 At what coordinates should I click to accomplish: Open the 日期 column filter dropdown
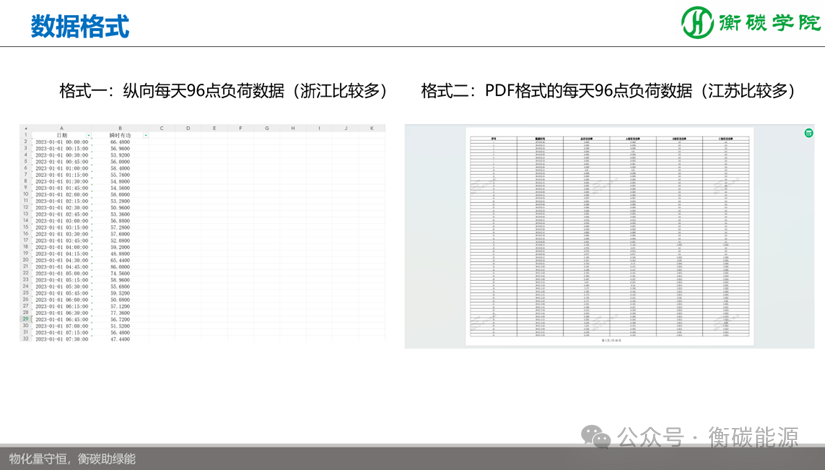pyautogui.click(x=89, y=136)
